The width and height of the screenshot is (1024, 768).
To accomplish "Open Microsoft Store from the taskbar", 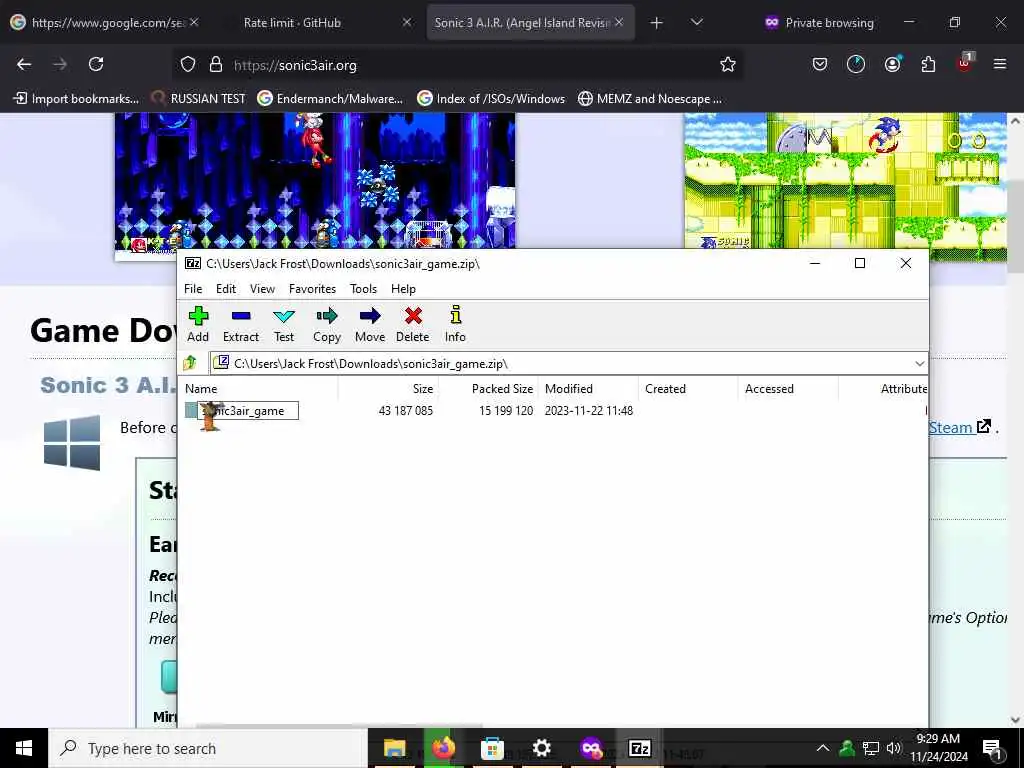I will [492, 748].
